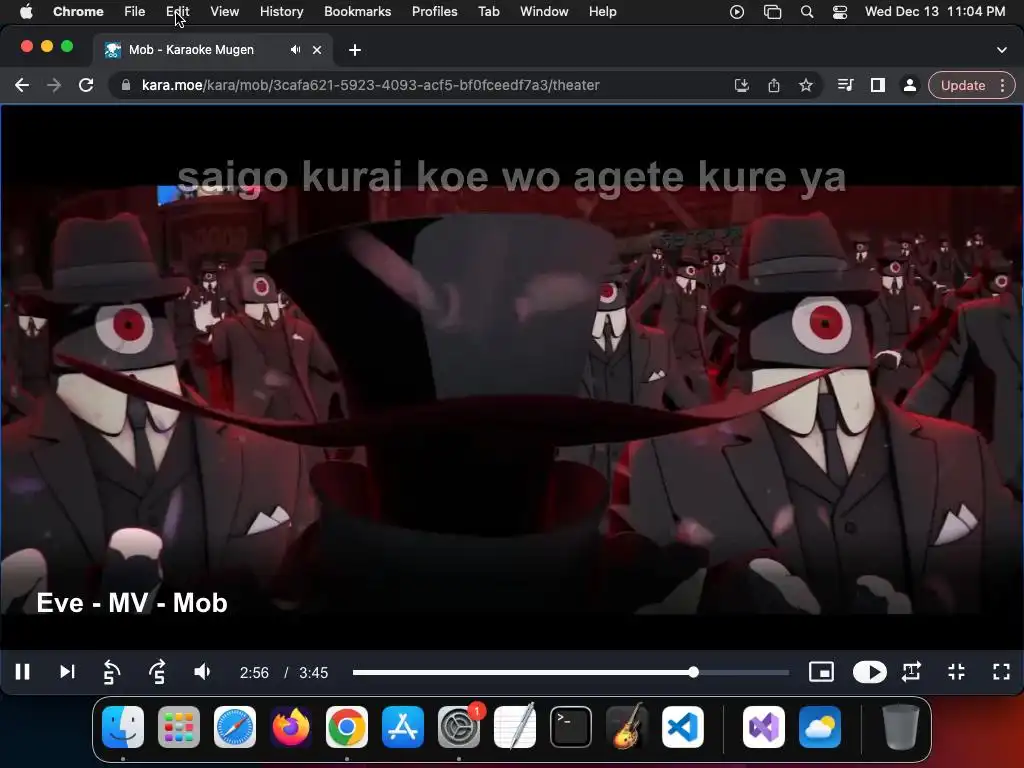The width and height of the screenshot is (1024, 768).
Task: Launch Firefox from the Dock
Action: pyautogui.click(x=291, y=727)
